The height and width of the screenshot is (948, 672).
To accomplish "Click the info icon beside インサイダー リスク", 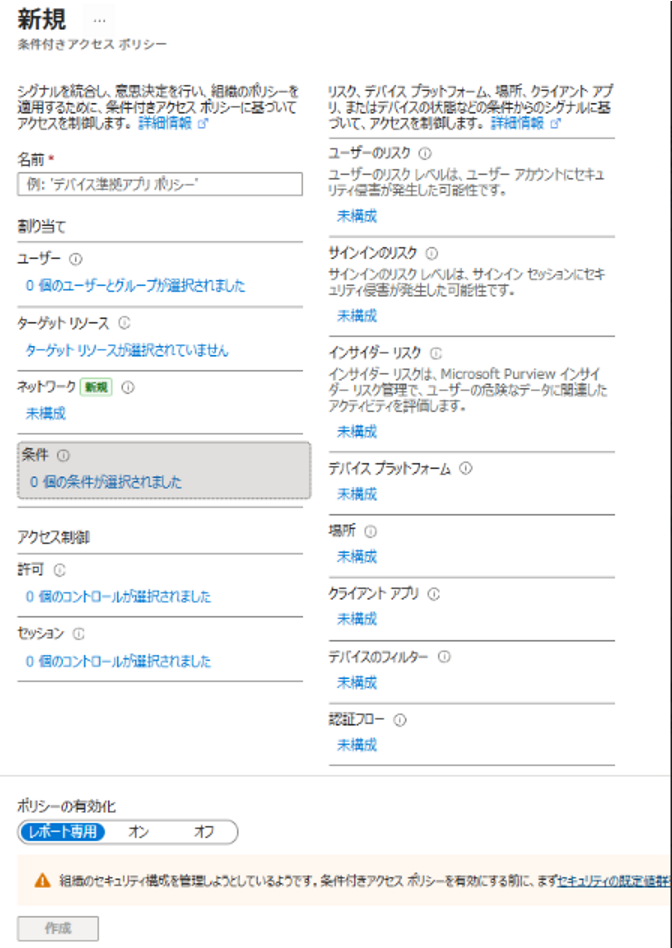I will 434,353.
